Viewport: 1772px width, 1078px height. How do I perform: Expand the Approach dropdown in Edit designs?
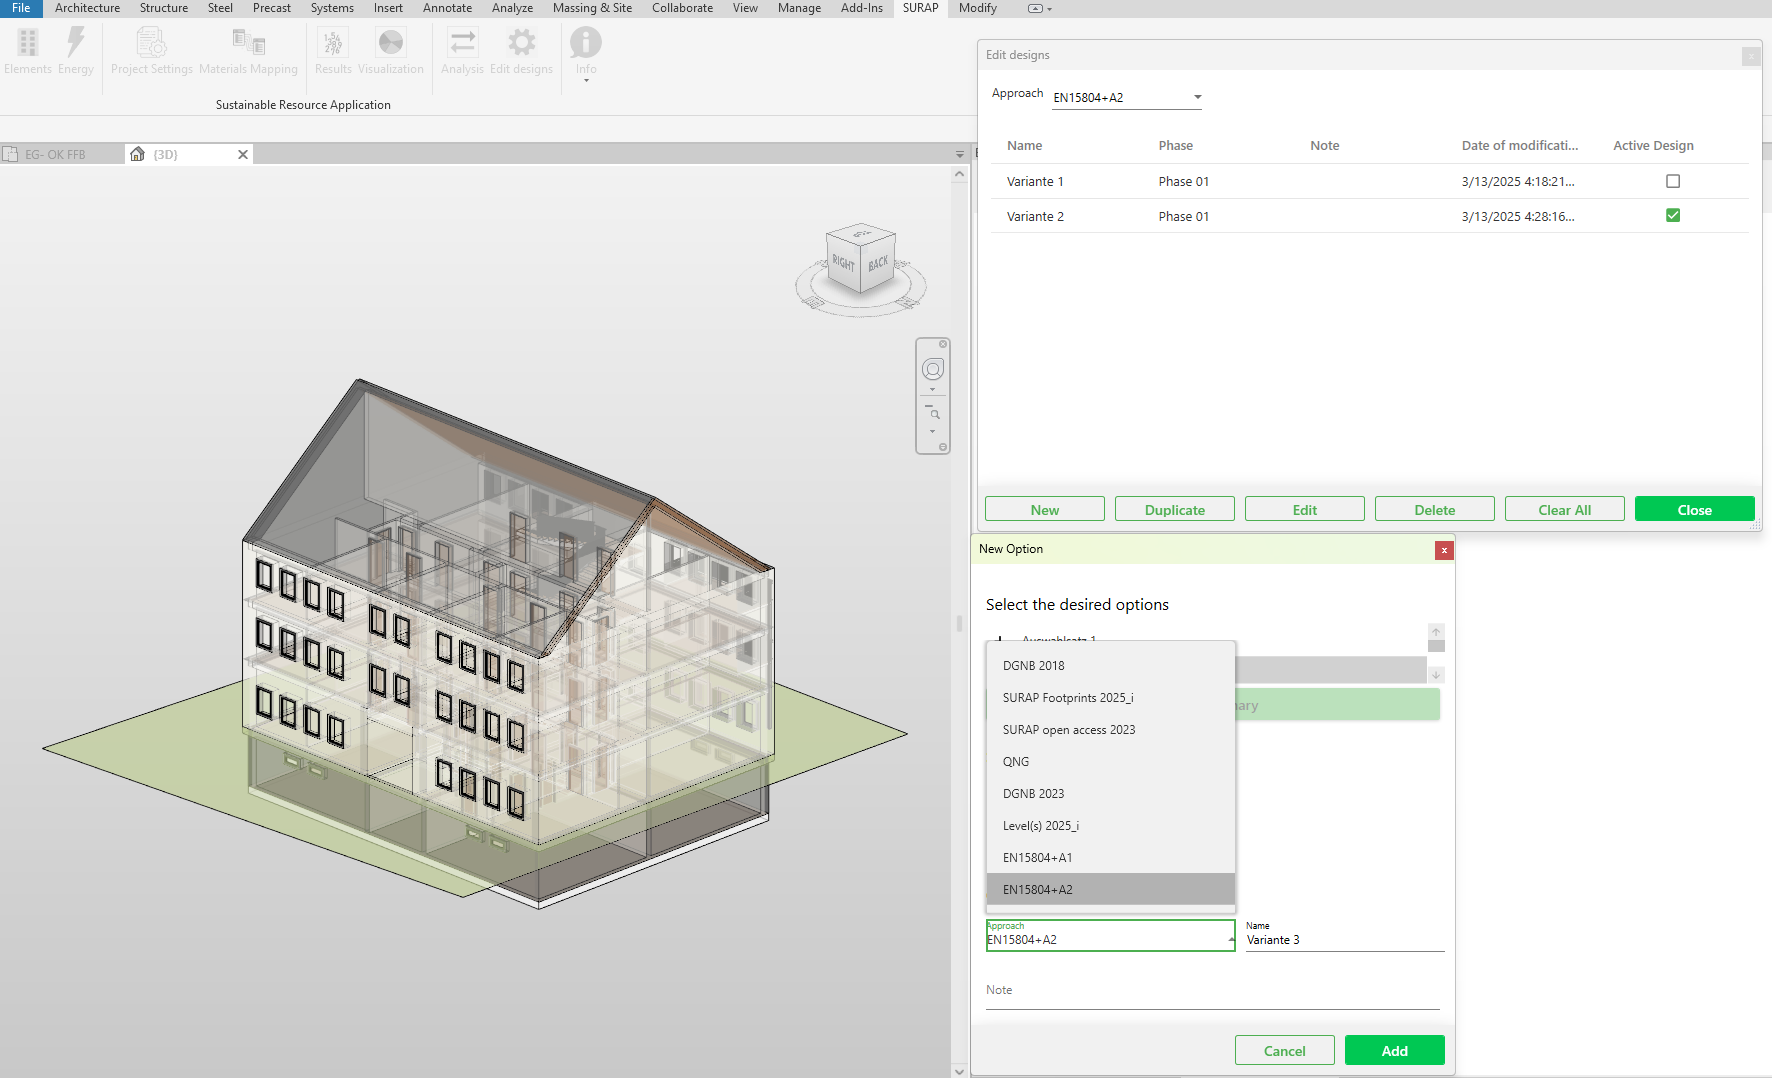pos(1197,97)
